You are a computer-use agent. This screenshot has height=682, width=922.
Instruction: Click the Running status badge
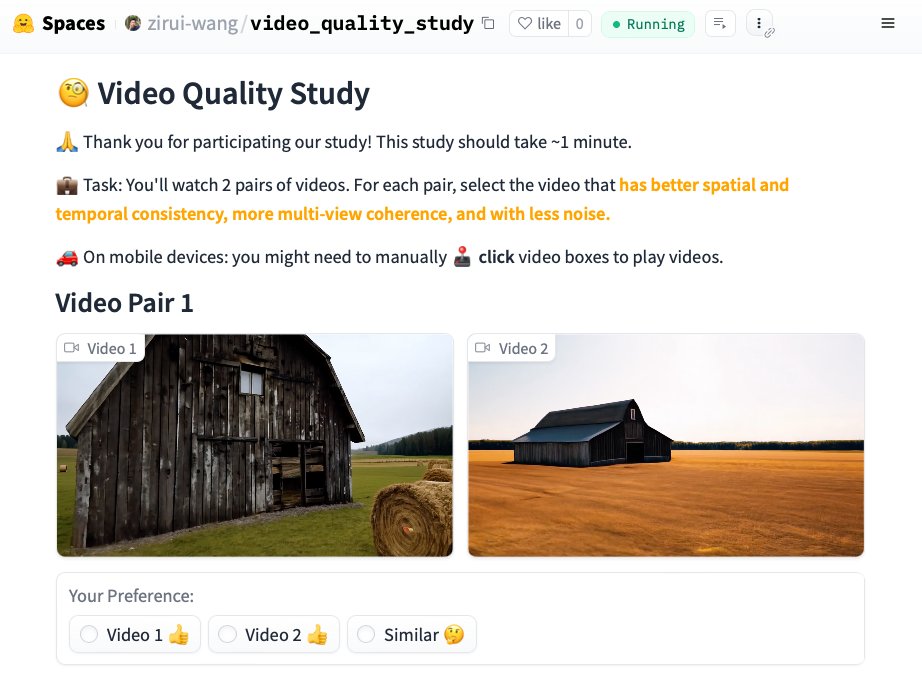click(x=648, y=24)
